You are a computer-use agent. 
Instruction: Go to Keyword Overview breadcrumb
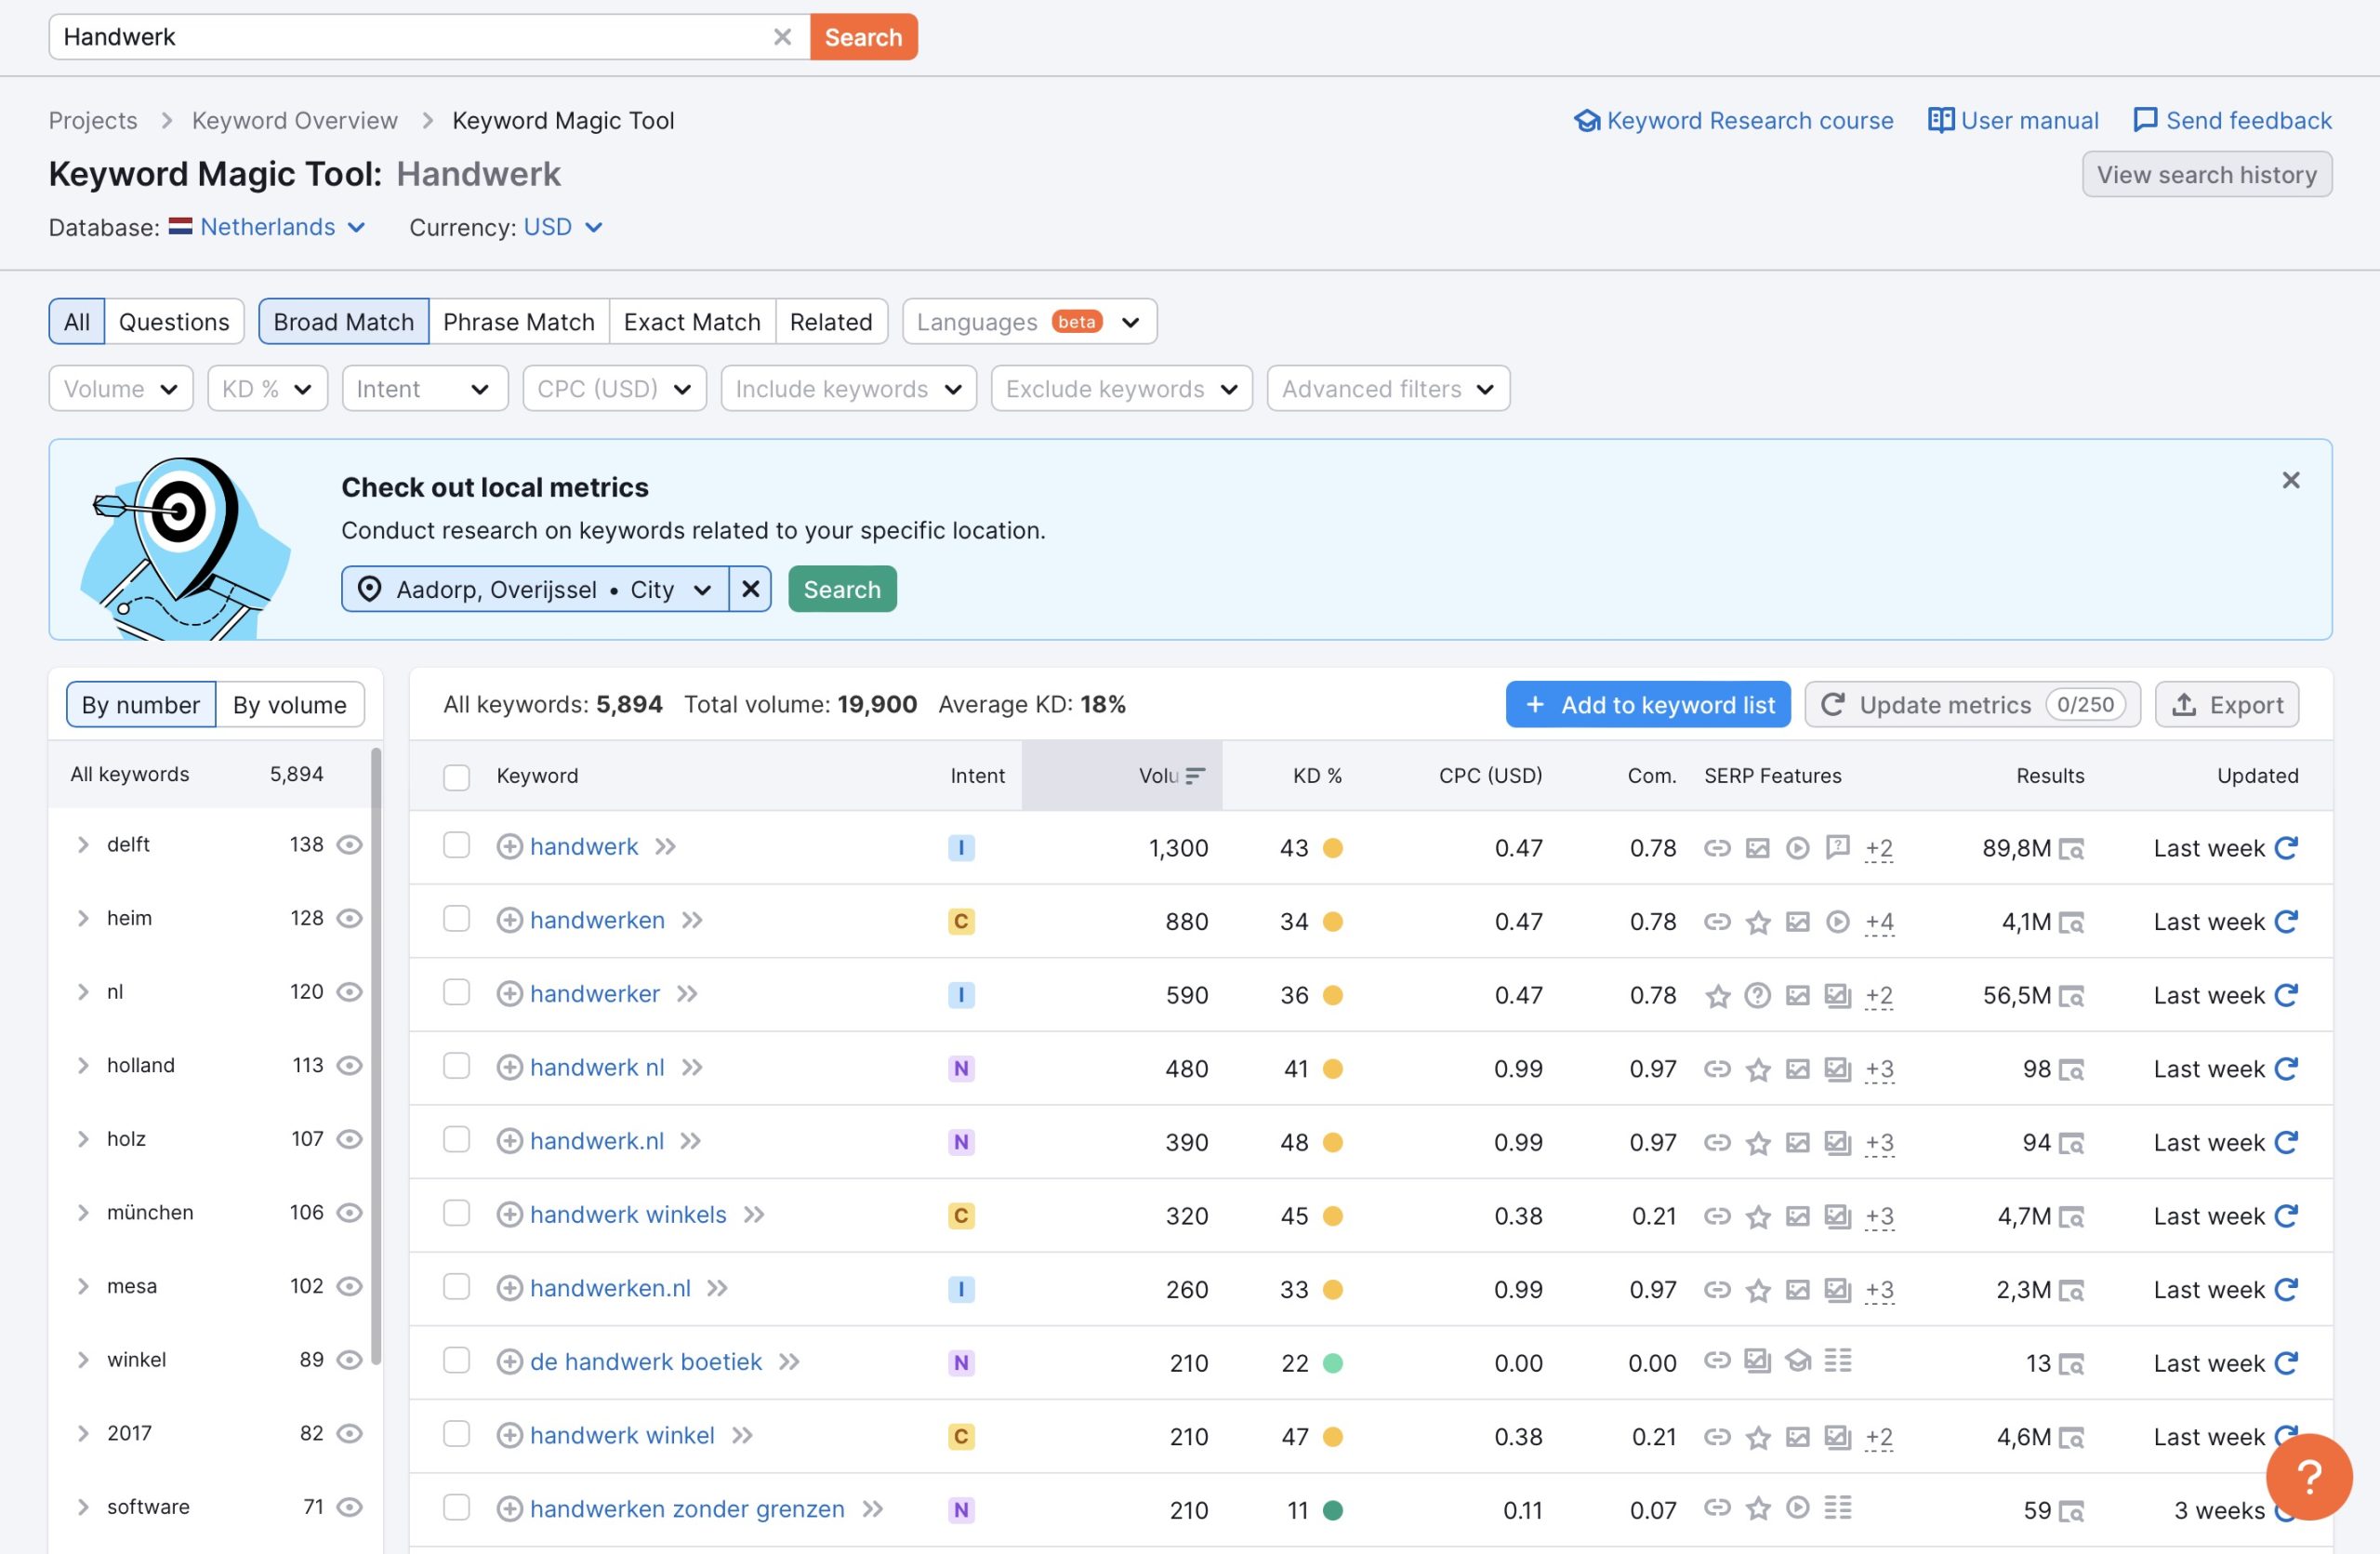[295, 121]
